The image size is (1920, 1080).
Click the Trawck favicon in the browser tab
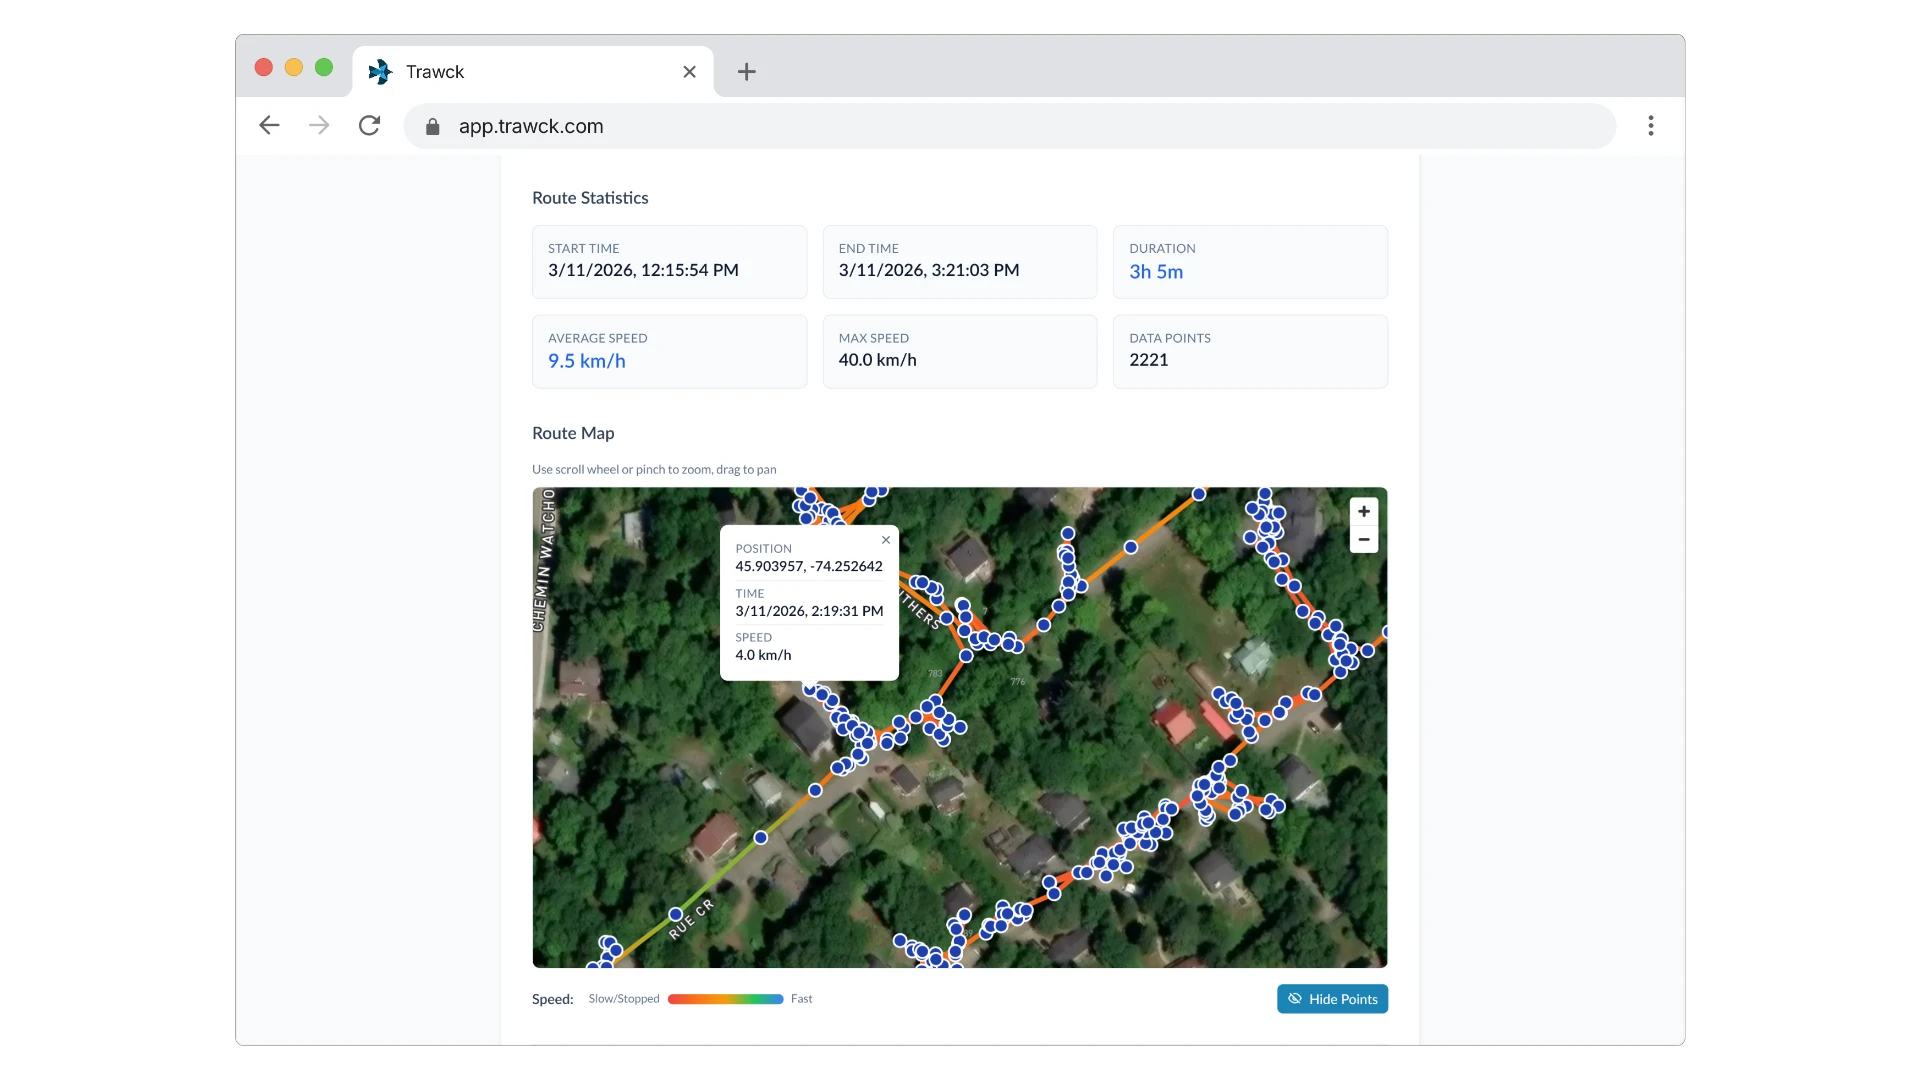click(380, 71)
